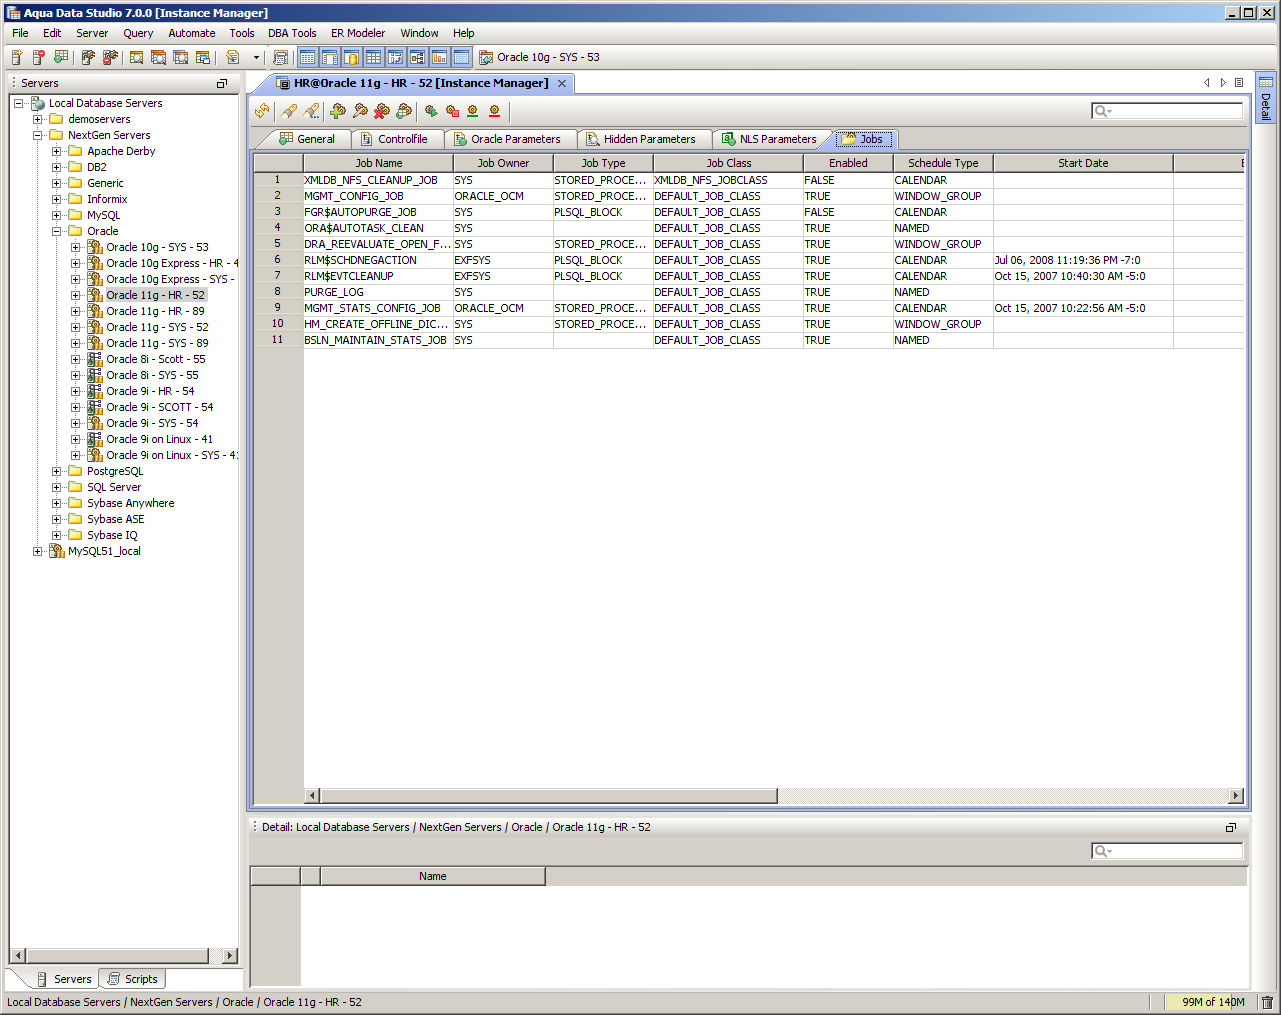Collapse the NextGen Servers folder
This screenshot has height=1015, width=1281.
tap(37, 135)
